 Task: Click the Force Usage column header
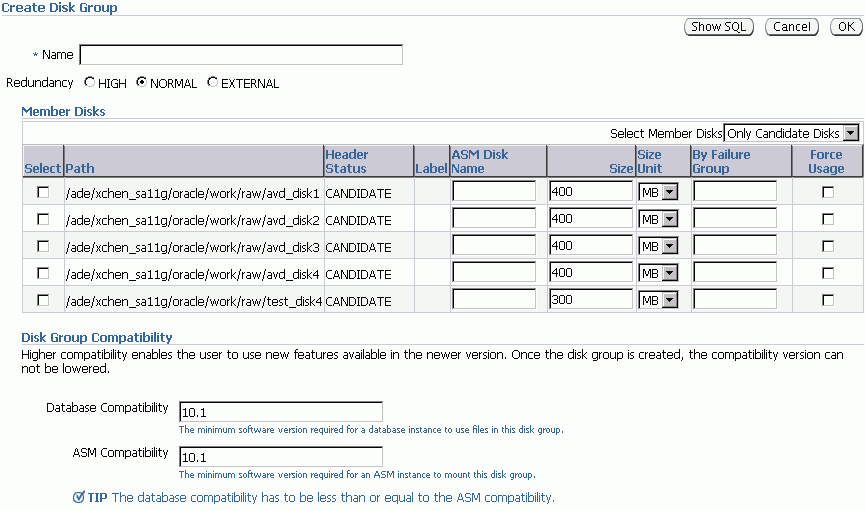[x=826, y=161]
